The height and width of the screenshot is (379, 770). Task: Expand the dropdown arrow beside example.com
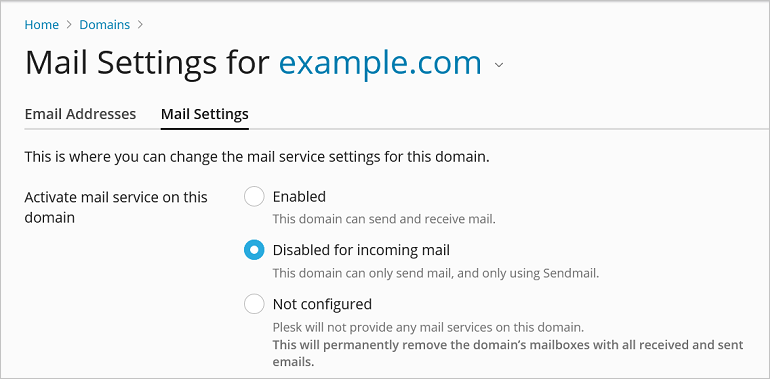pyautogui.click(x=499, y=65)
